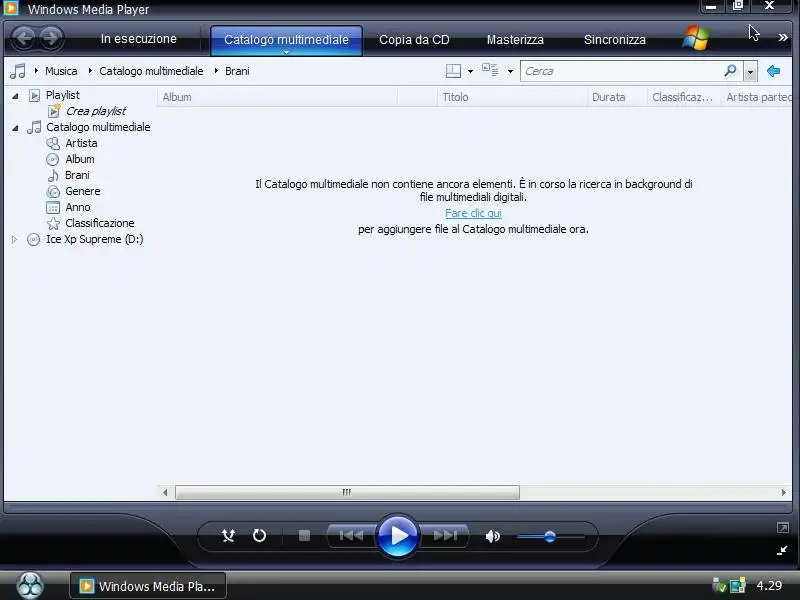Toggle repeat playback mode
Viewport: 800px width, 600px height.
pyautogui.click(x=259, y=536)
